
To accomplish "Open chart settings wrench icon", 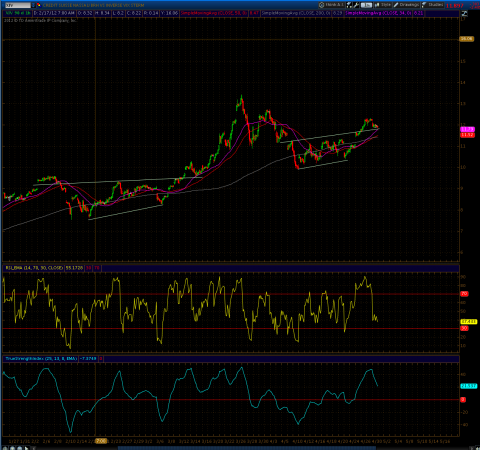I will pos(356,5).
